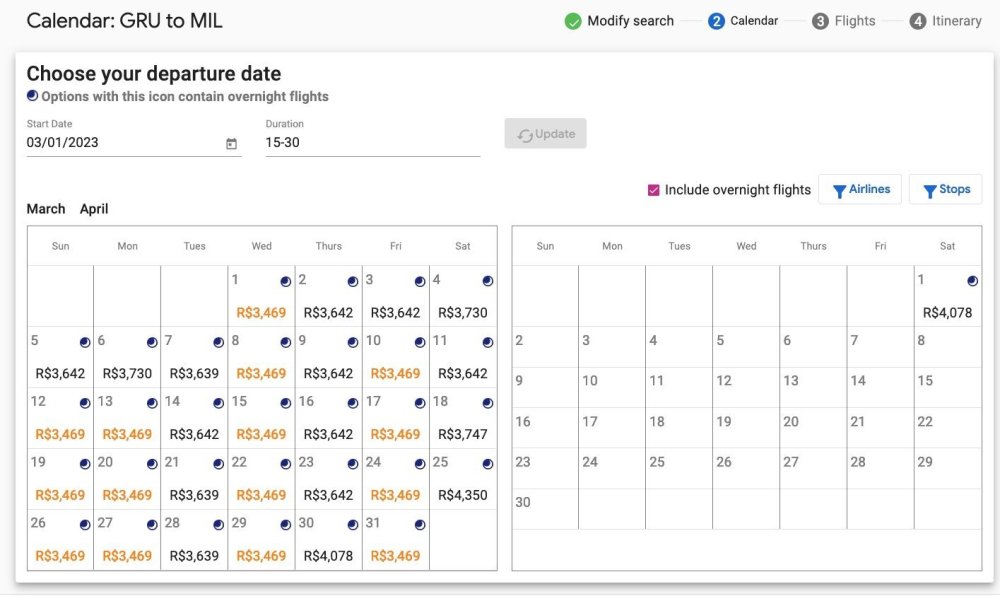Viewport: 1000px width, 596px height.
Task: Open the Airlines filter dropdown
Action: point(860,189)
